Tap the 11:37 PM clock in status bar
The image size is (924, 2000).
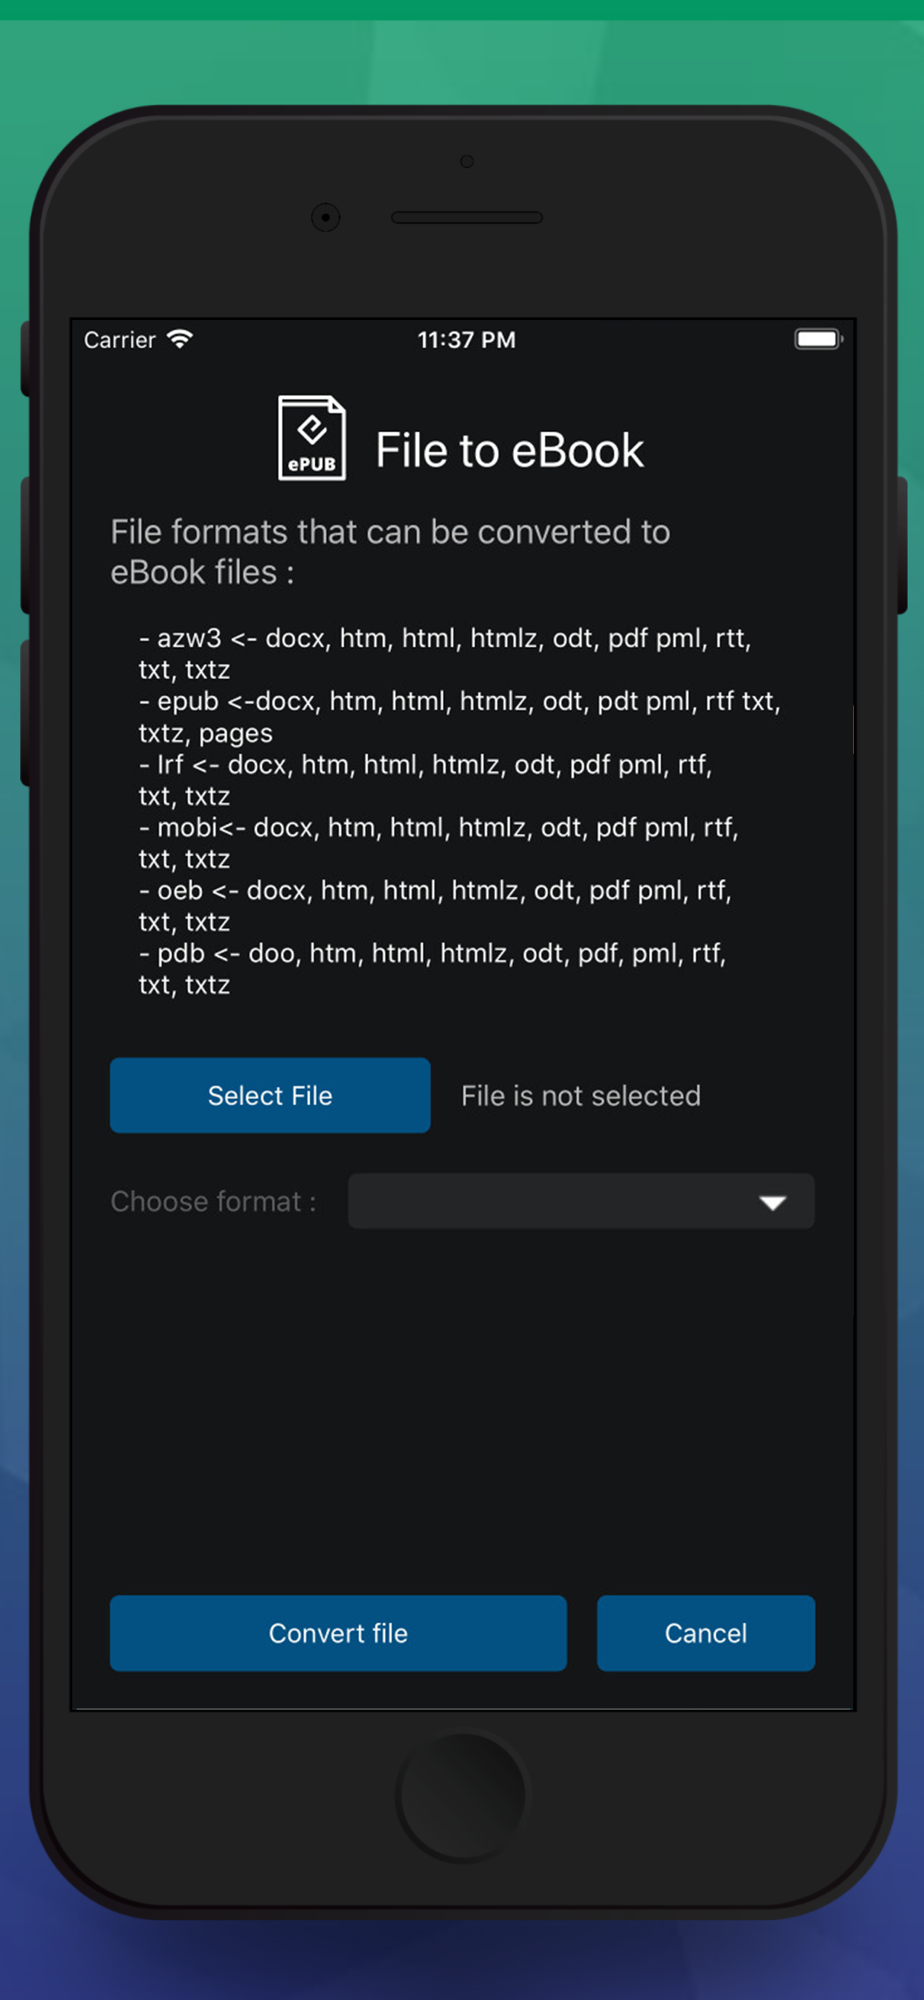tap(466, 340)
